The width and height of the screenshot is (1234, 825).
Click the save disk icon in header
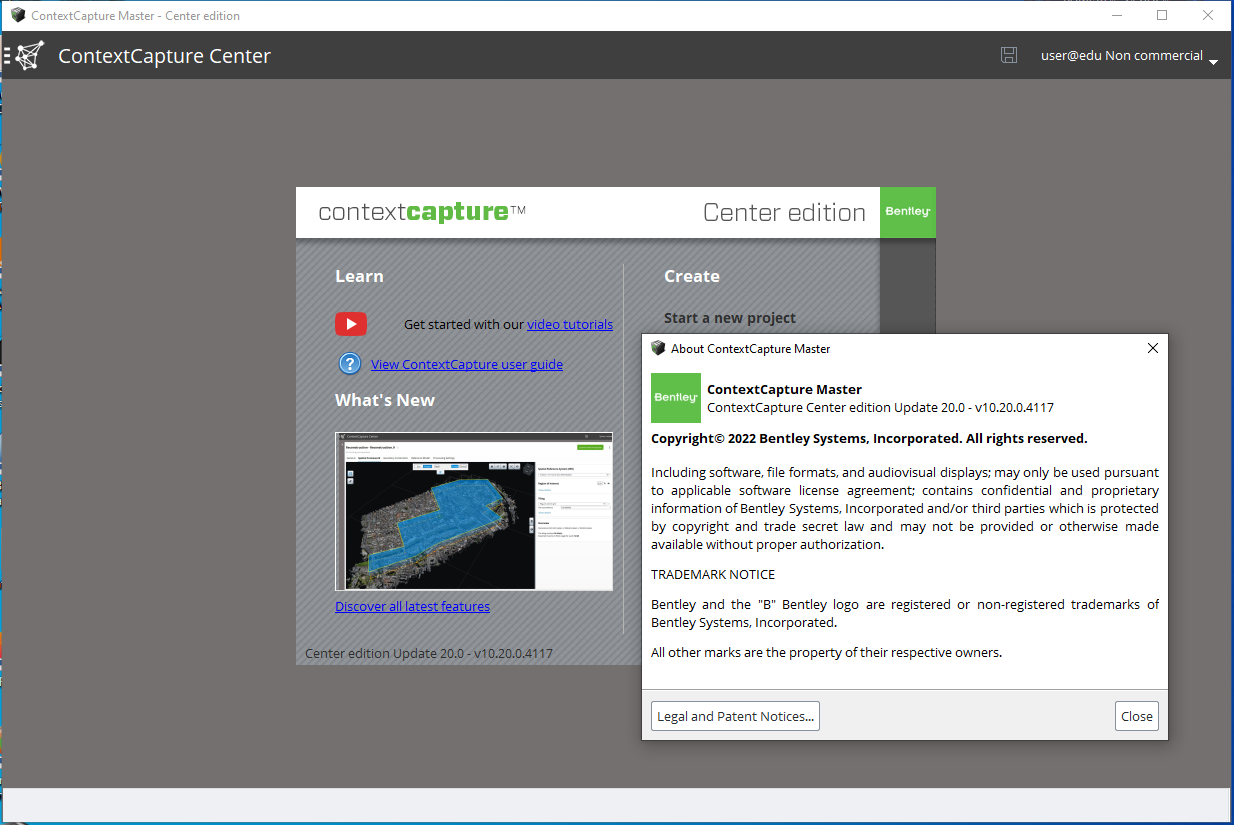click(1009, 56)
